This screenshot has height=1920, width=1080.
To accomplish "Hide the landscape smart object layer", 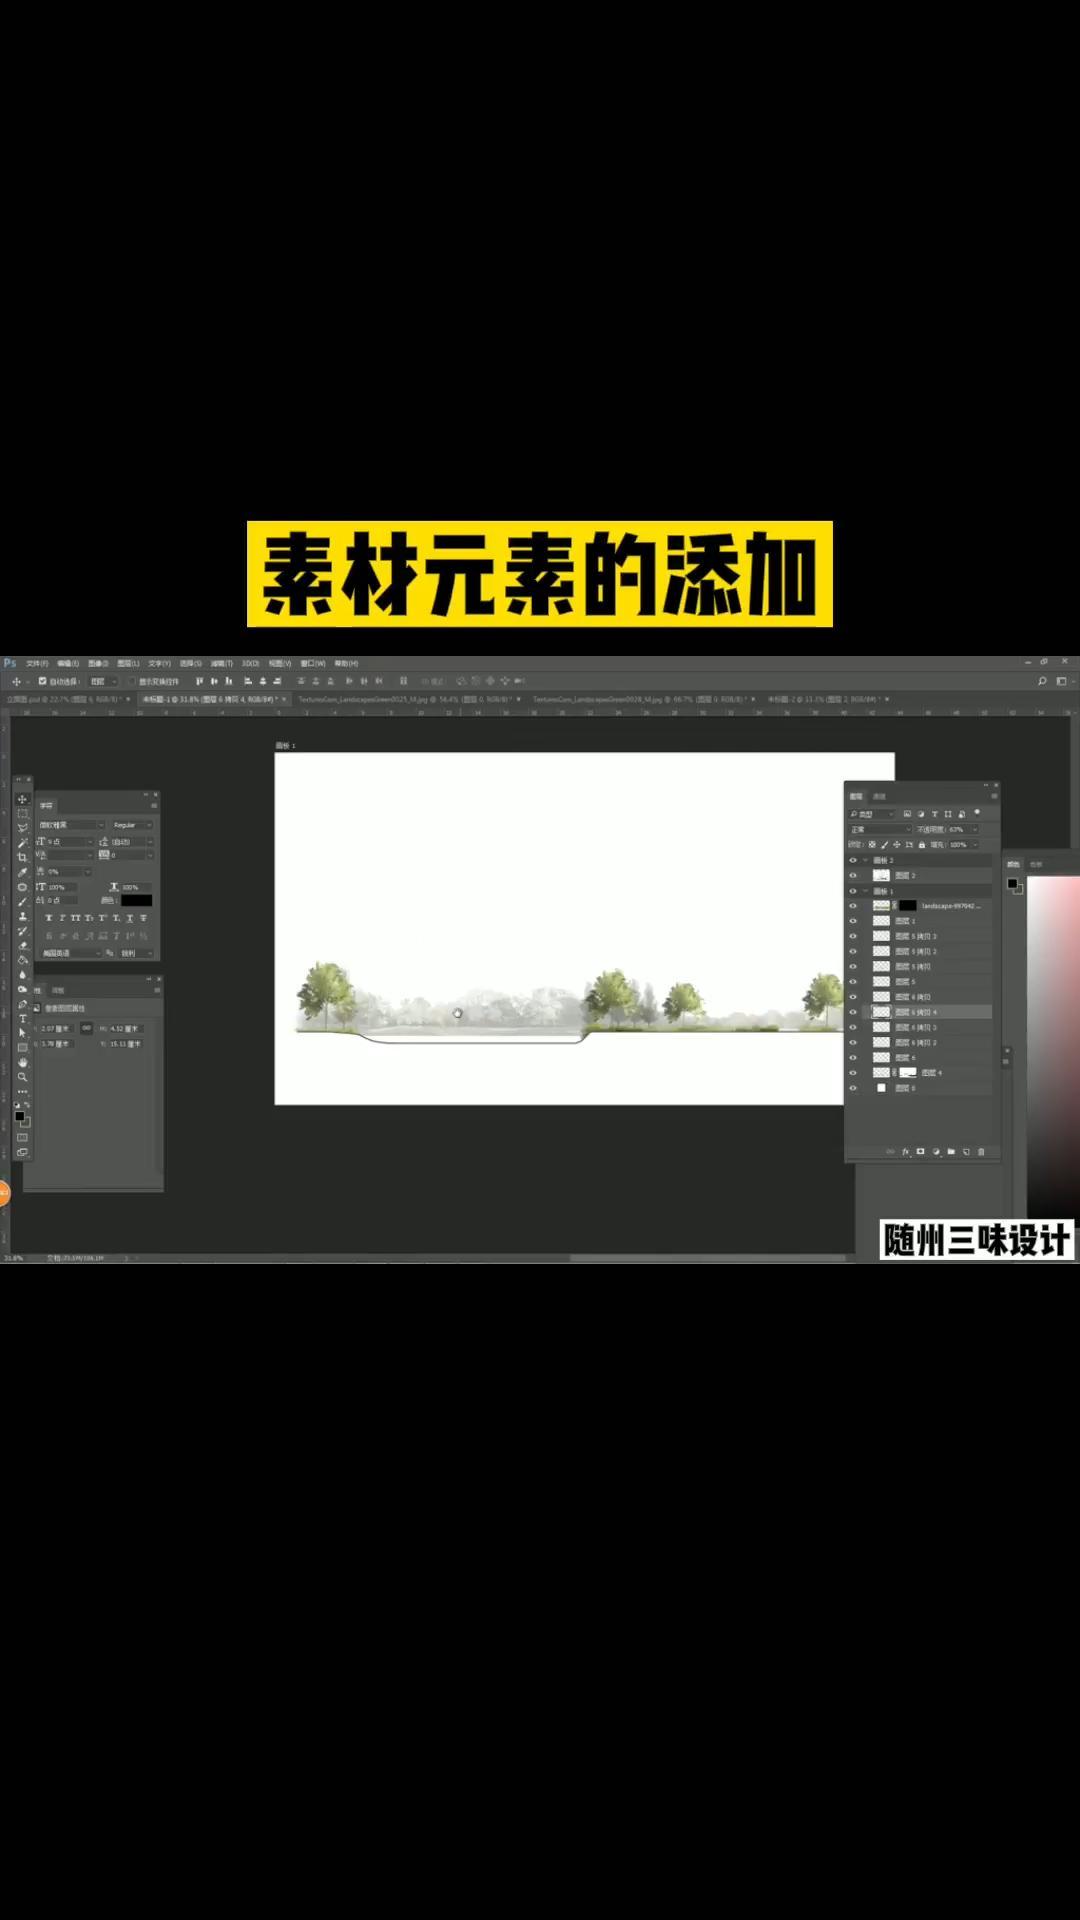I will [x=853, y=906].
